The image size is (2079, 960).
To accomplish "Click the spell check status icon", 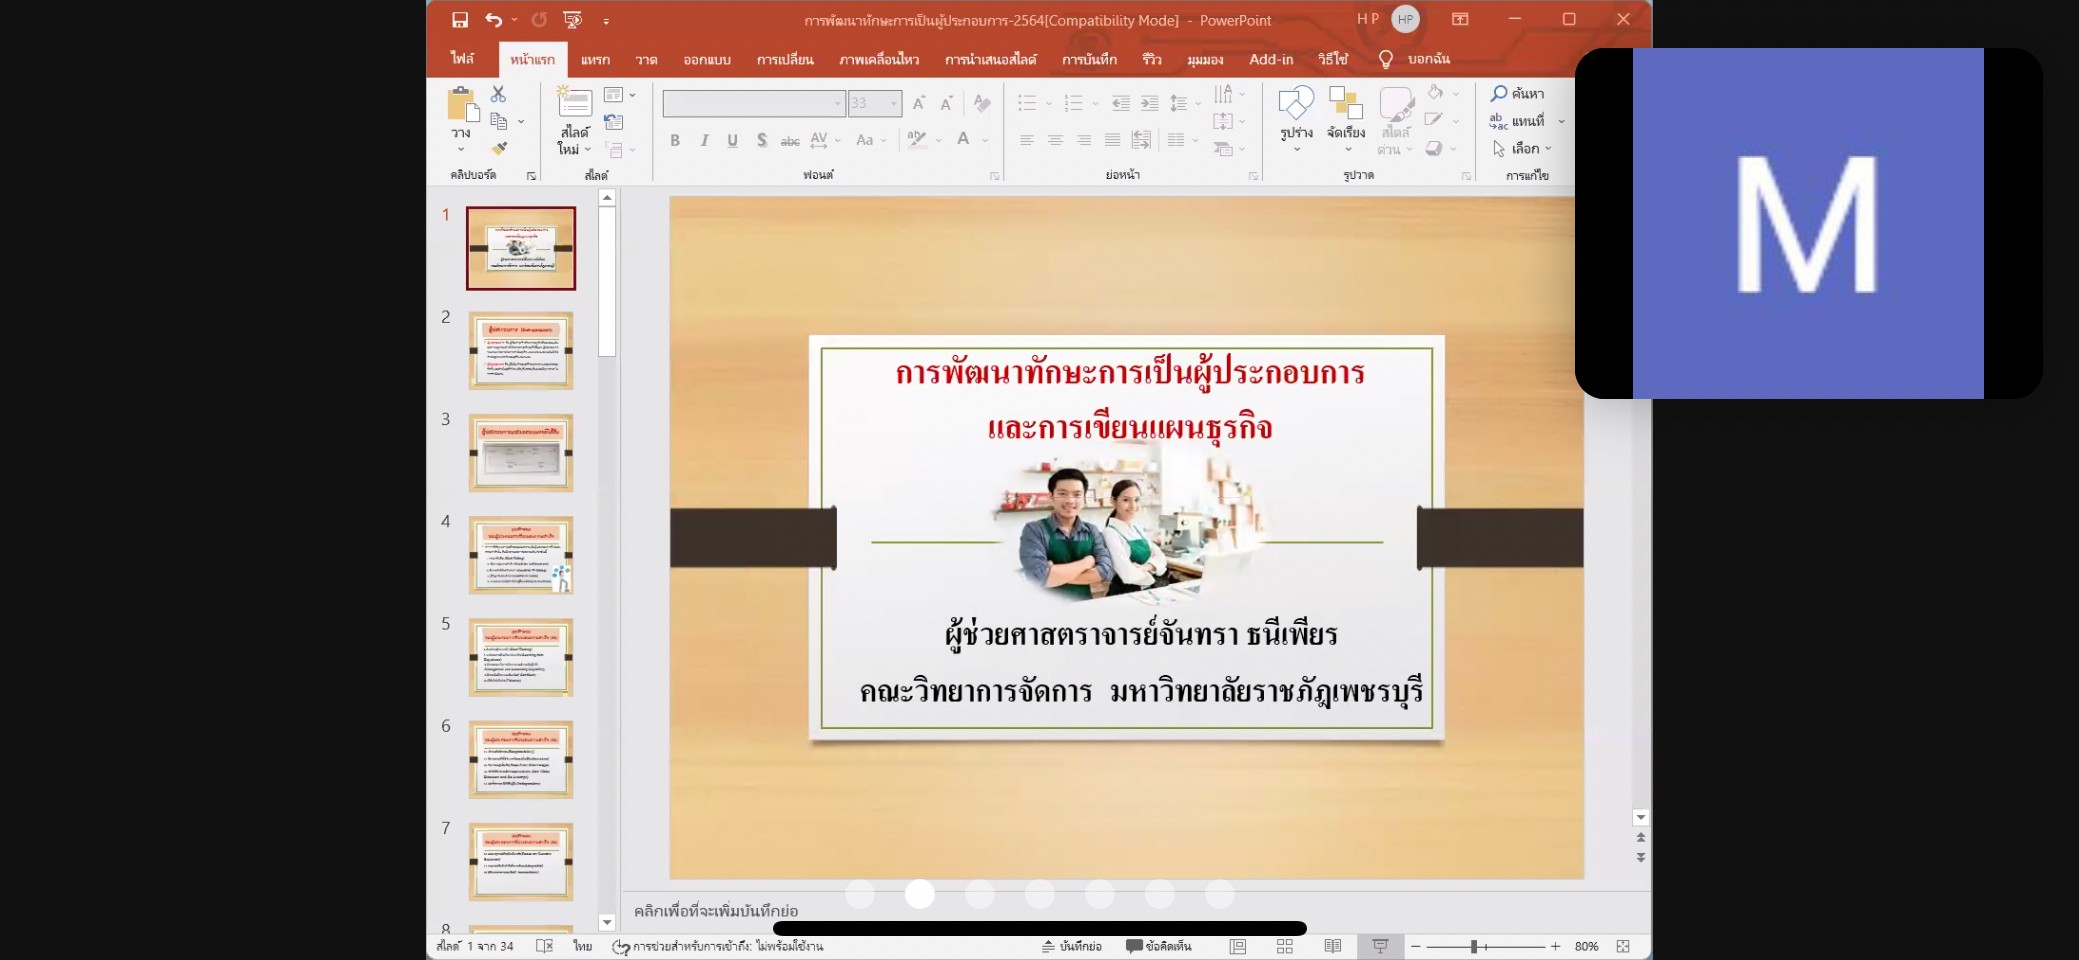I will [x=544, y=946].
